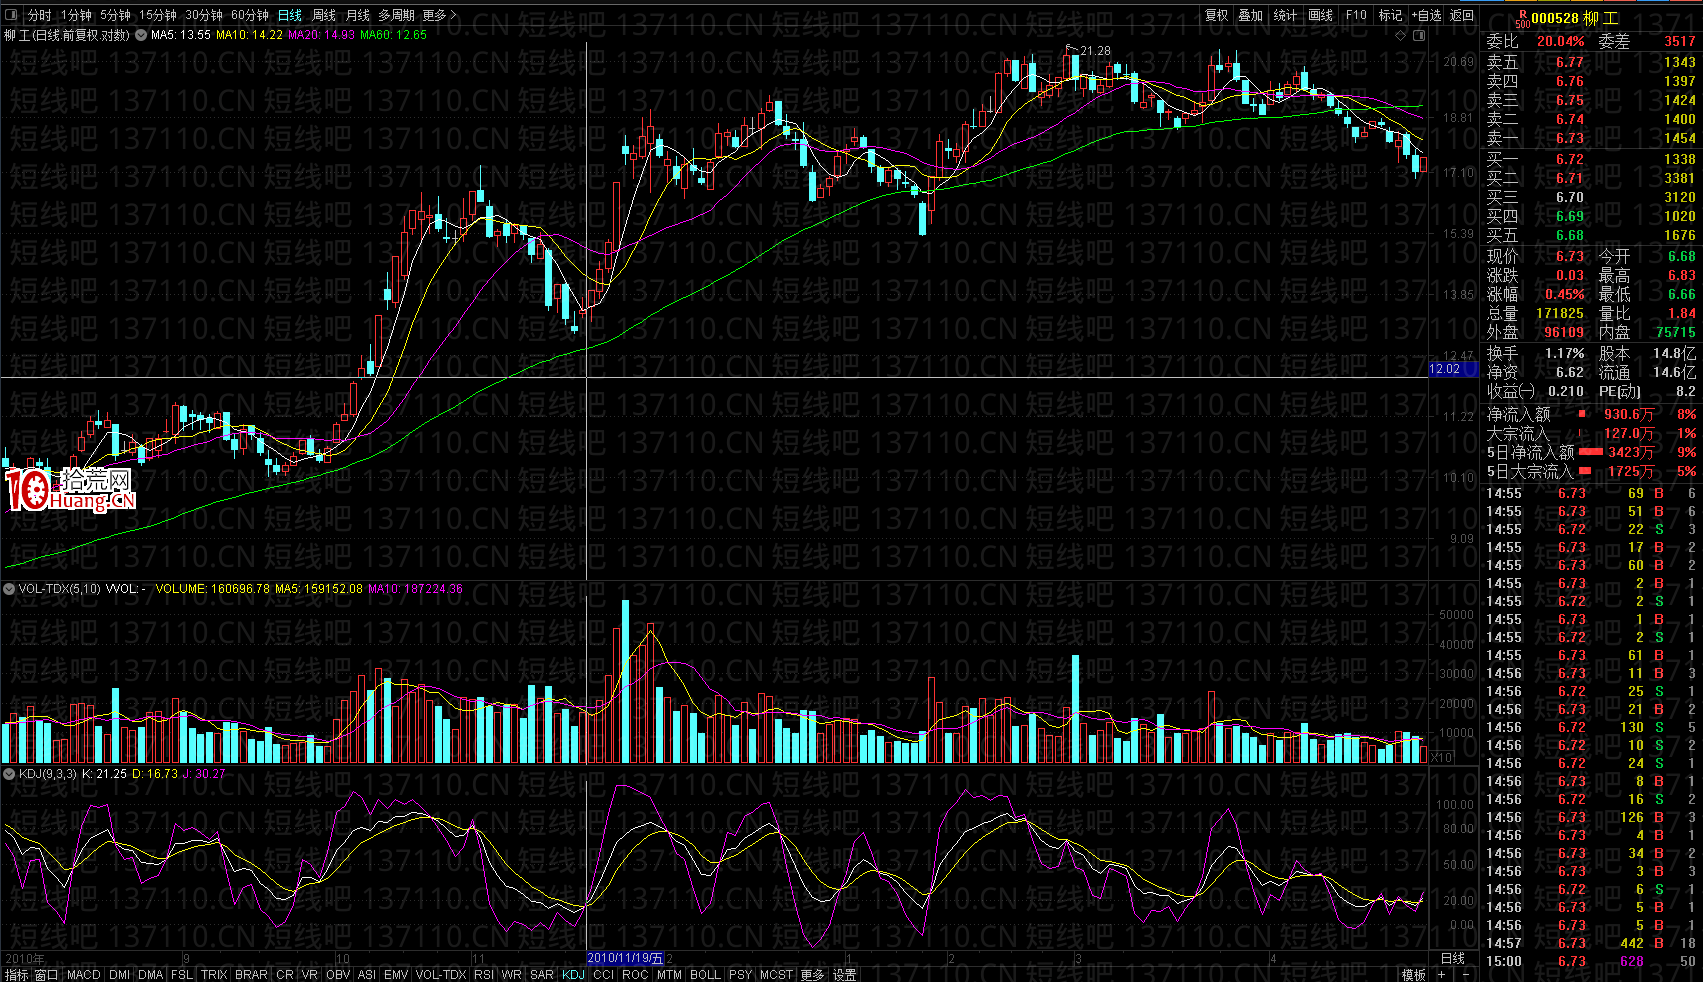Select the MTM indicator tab
This screenshot has height=982, width=1703.
point(669,974)
